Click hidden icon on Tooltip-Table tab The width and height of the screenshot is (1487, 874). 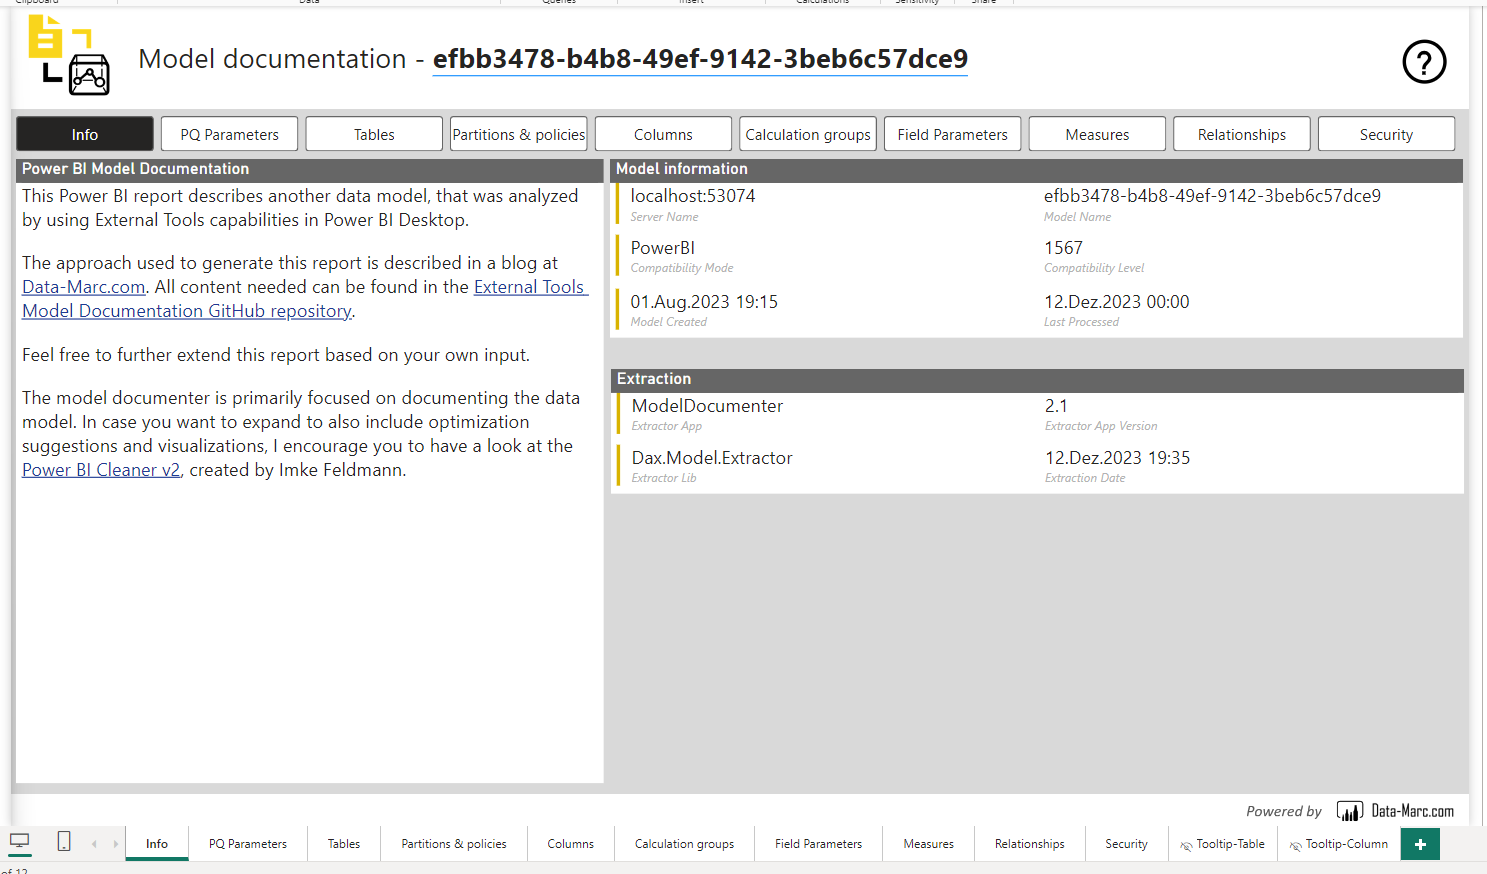pyautogui.click(x=1186, y=845)
